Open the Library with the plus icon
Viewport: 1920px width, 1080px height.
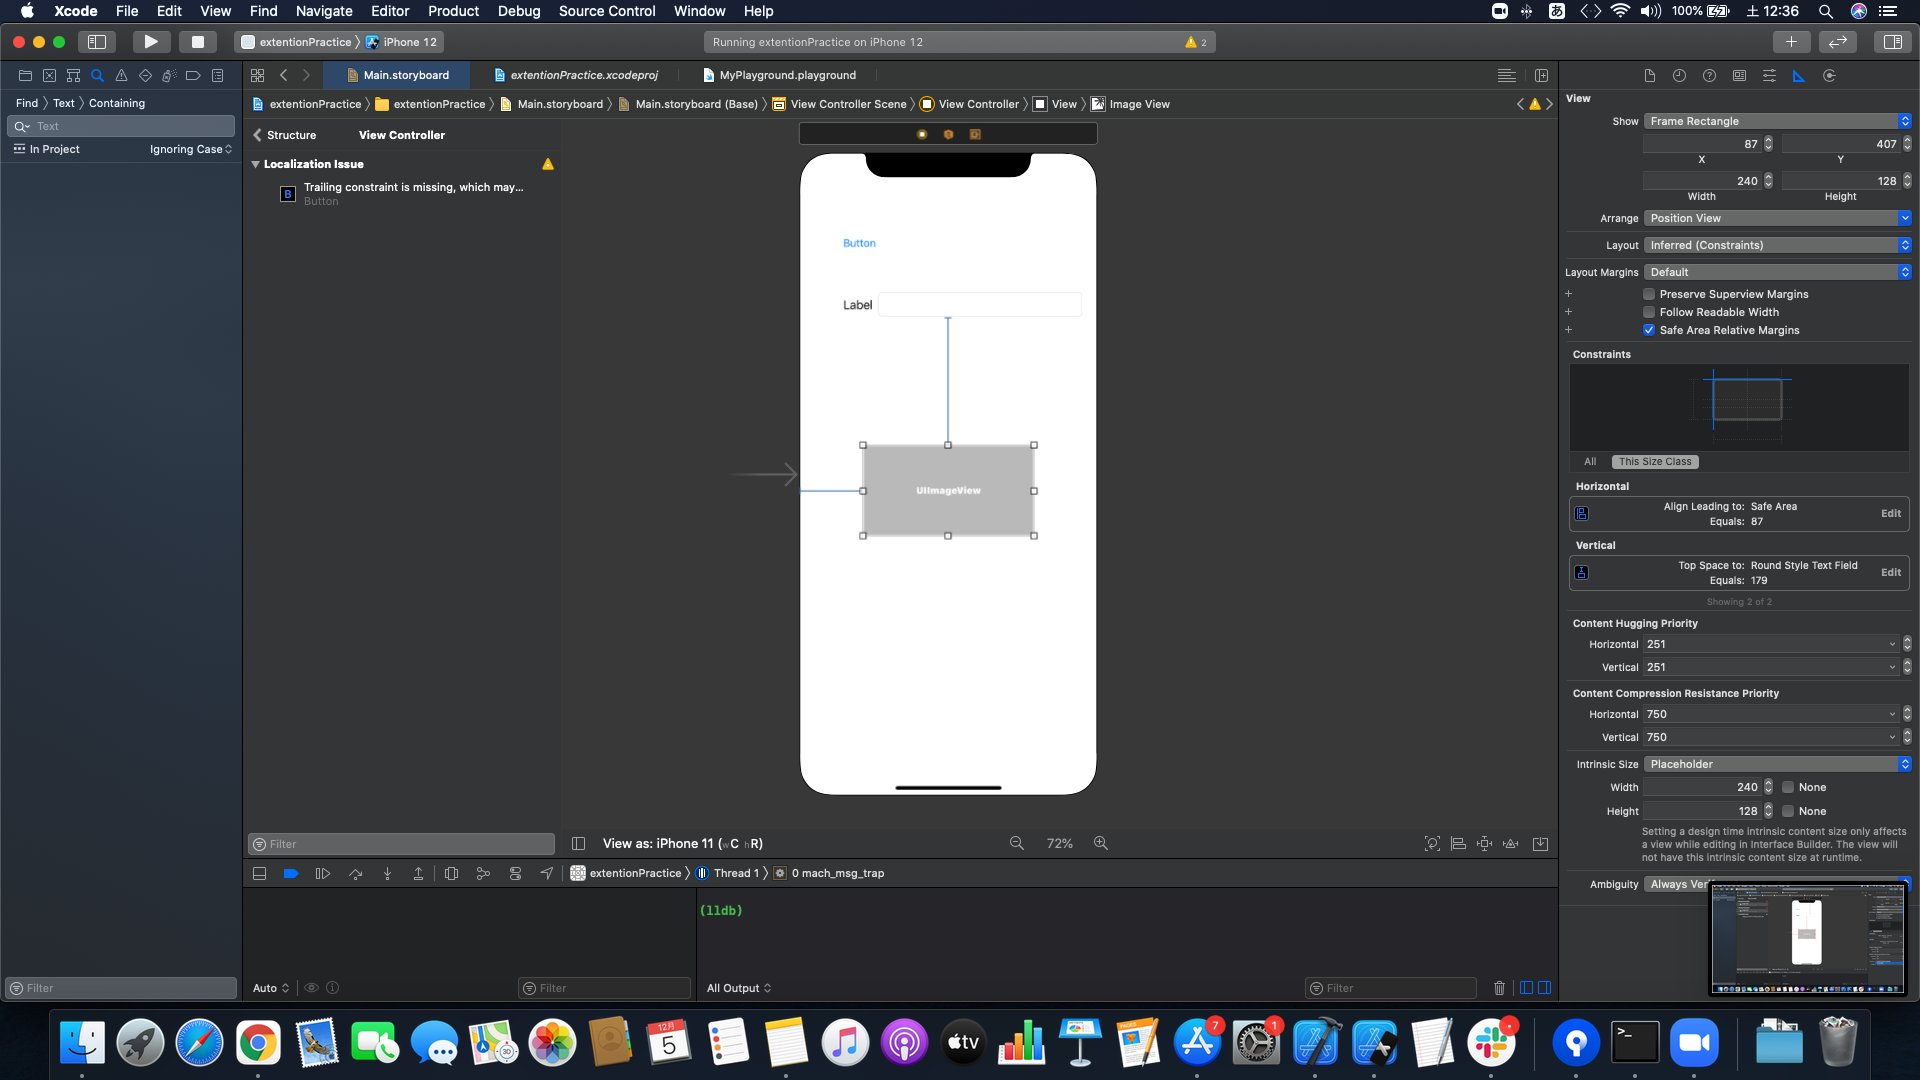point(1790,42)
